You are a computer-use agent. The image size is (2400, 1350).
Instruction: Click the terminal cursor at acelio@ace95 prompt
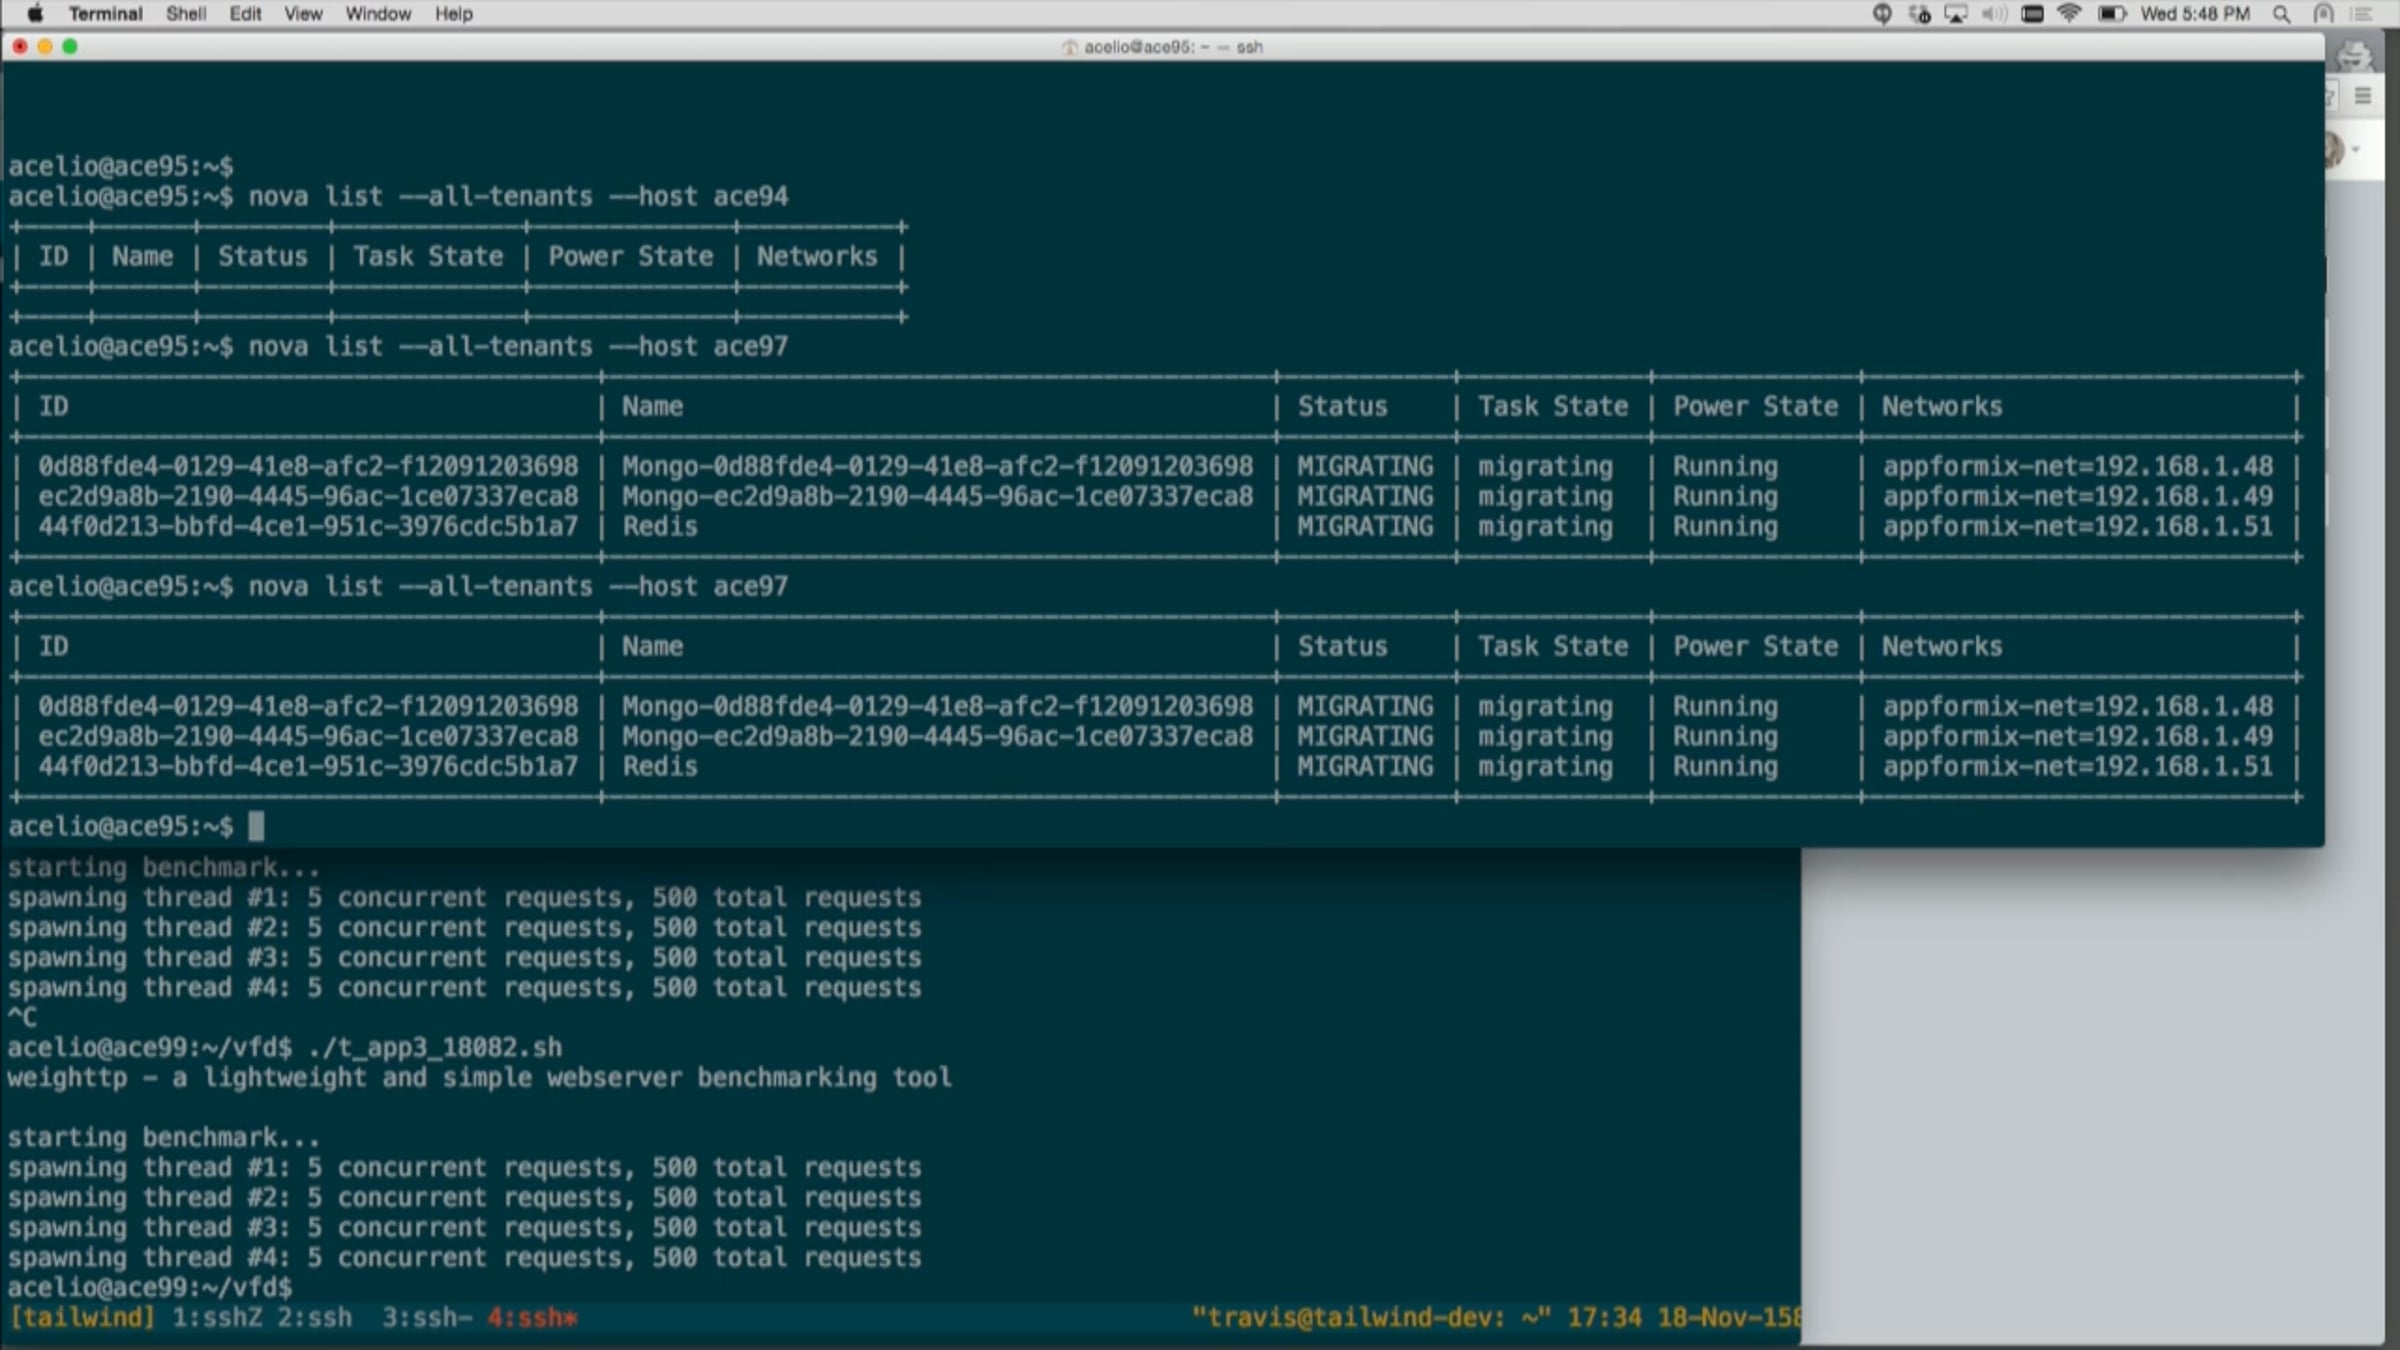[256, 826]
